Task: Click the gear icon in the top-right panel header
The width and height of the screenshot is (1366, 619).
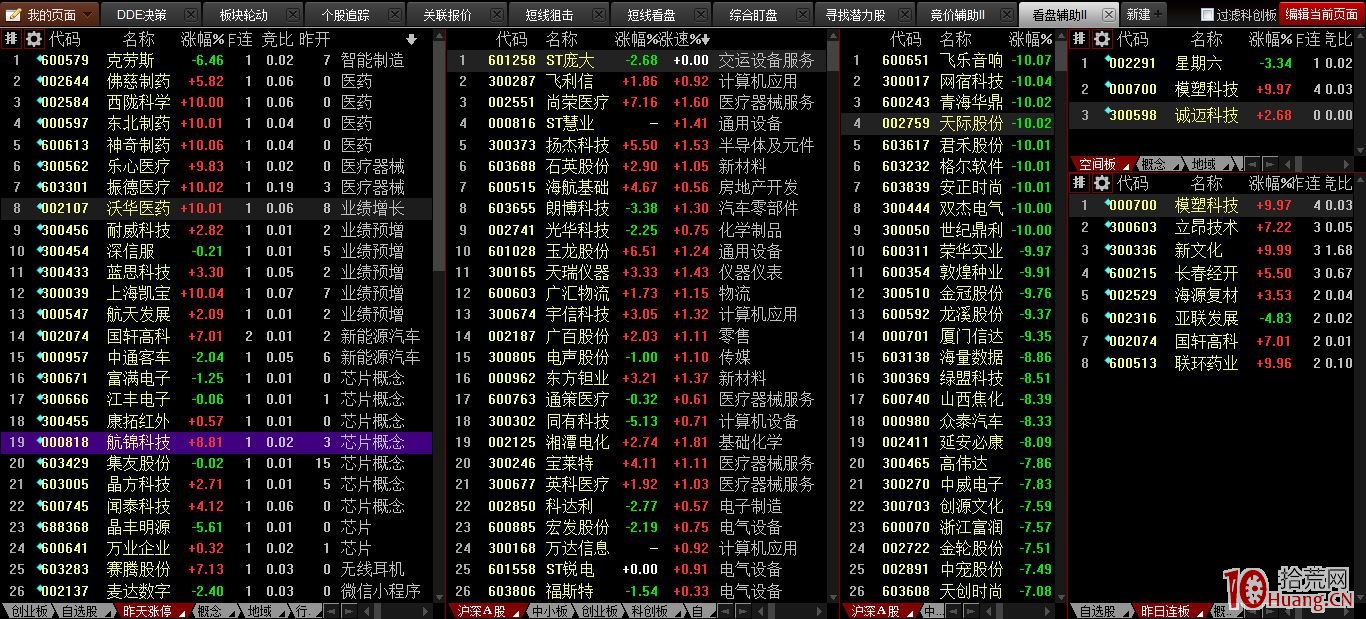Action: pyautogui.click(x=1101, y=39)
